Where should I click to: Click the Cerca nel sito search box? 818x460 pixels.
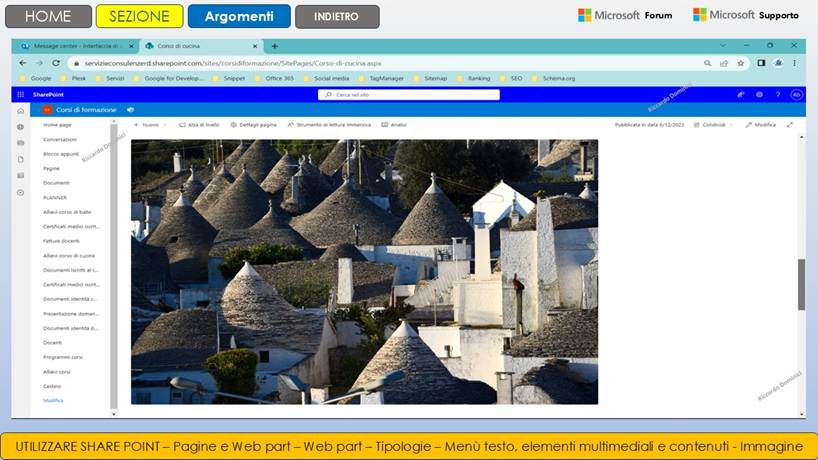tap(409, 94)
